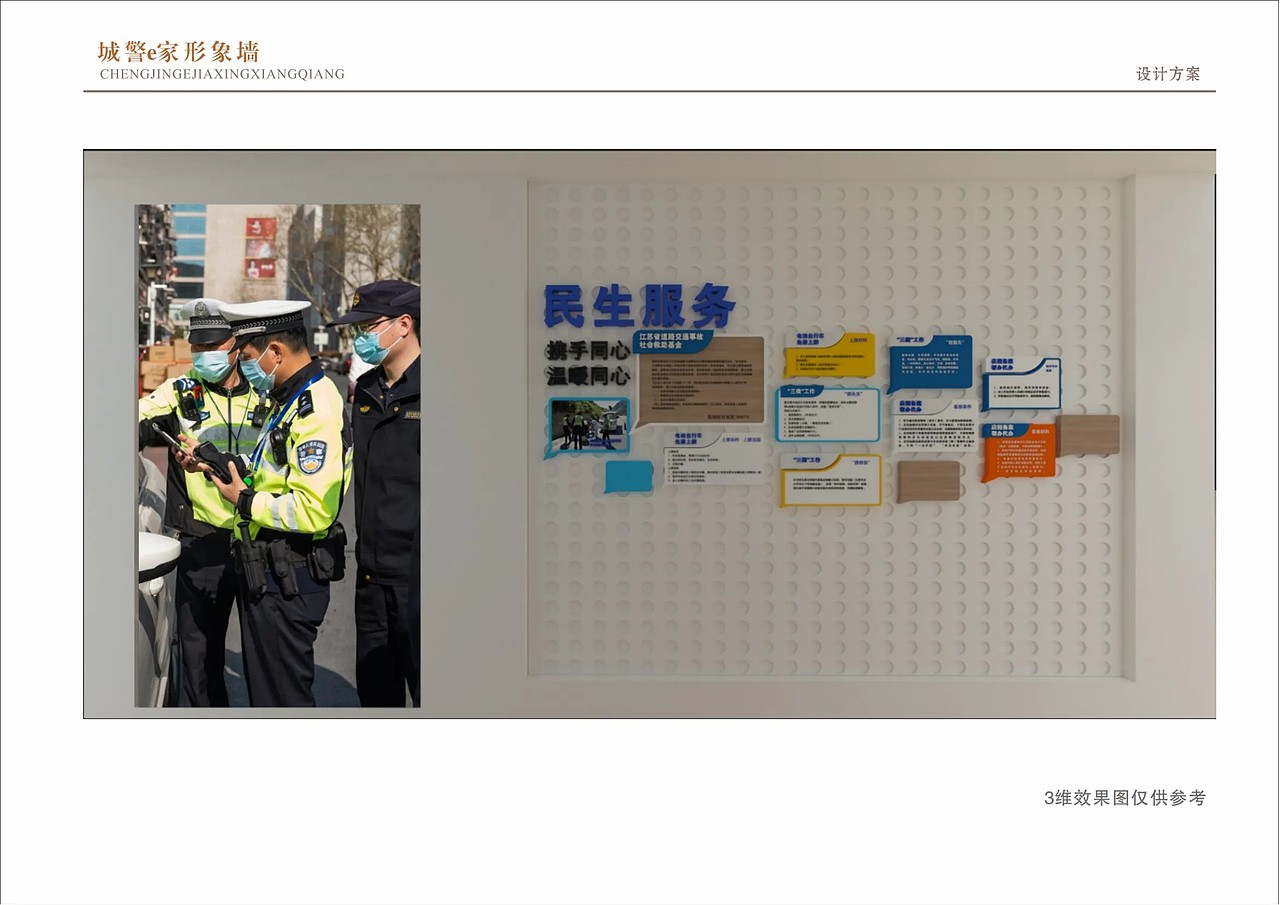Click the 3维效果图仅供参考 note text
1280x905 pixels.
1124,798
